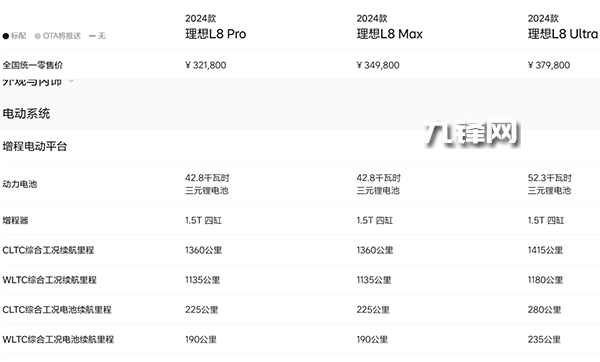Image resolution: width=600 pixels, height=362 pixels.
Task: Click the ¥321,800 Pro price
Action: click(206, 65)
